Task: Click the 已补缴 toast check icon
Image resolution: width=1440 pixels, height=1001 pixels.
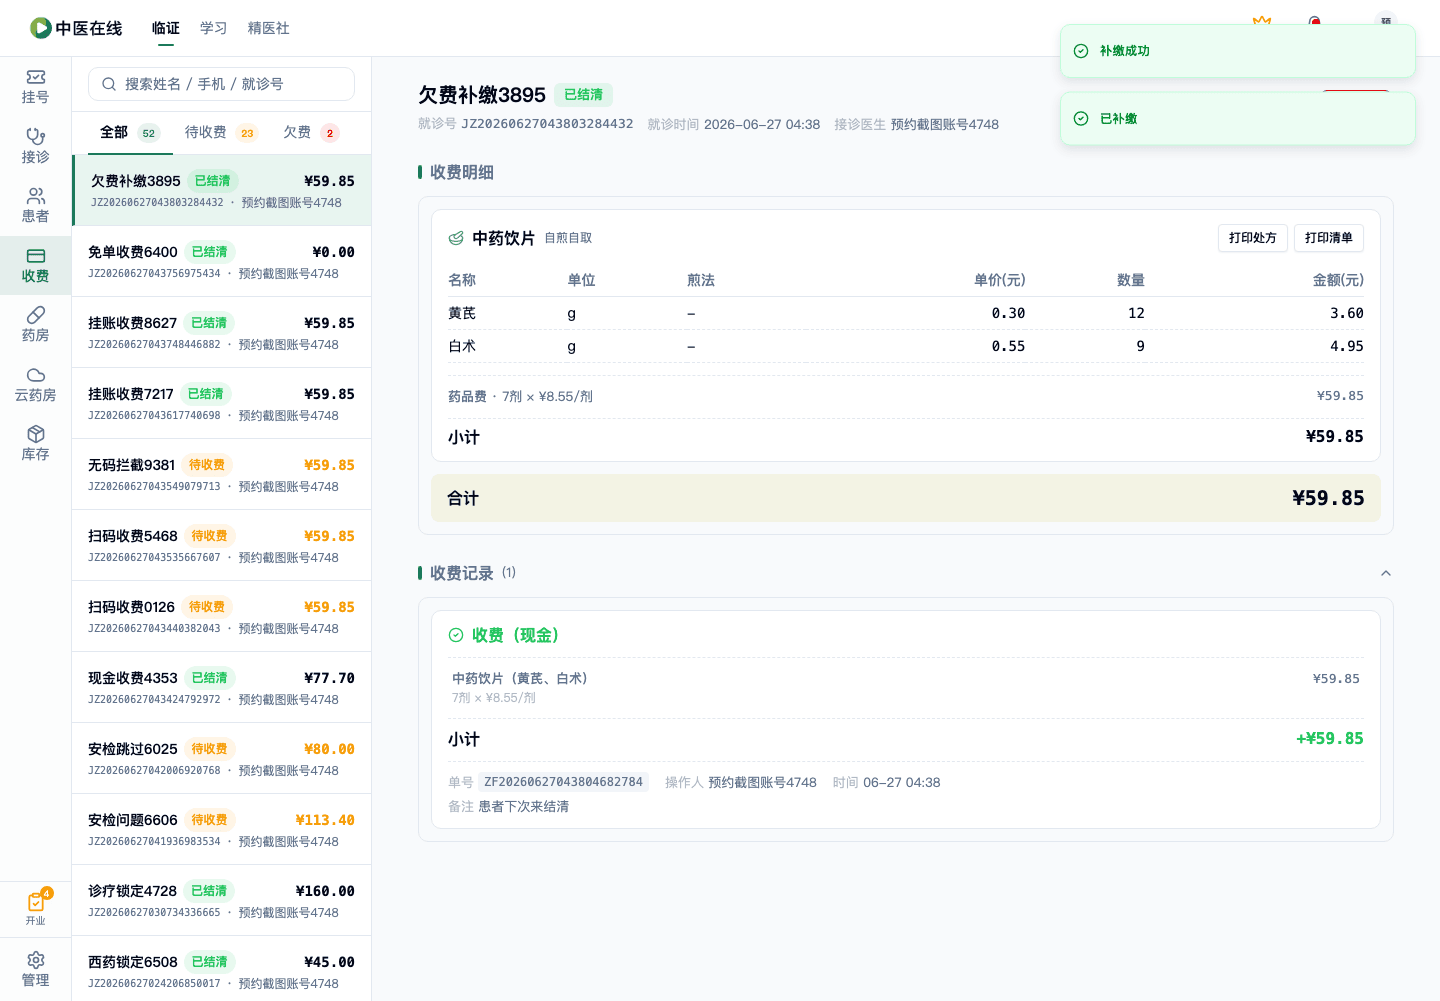Action: coord(1081,118)
